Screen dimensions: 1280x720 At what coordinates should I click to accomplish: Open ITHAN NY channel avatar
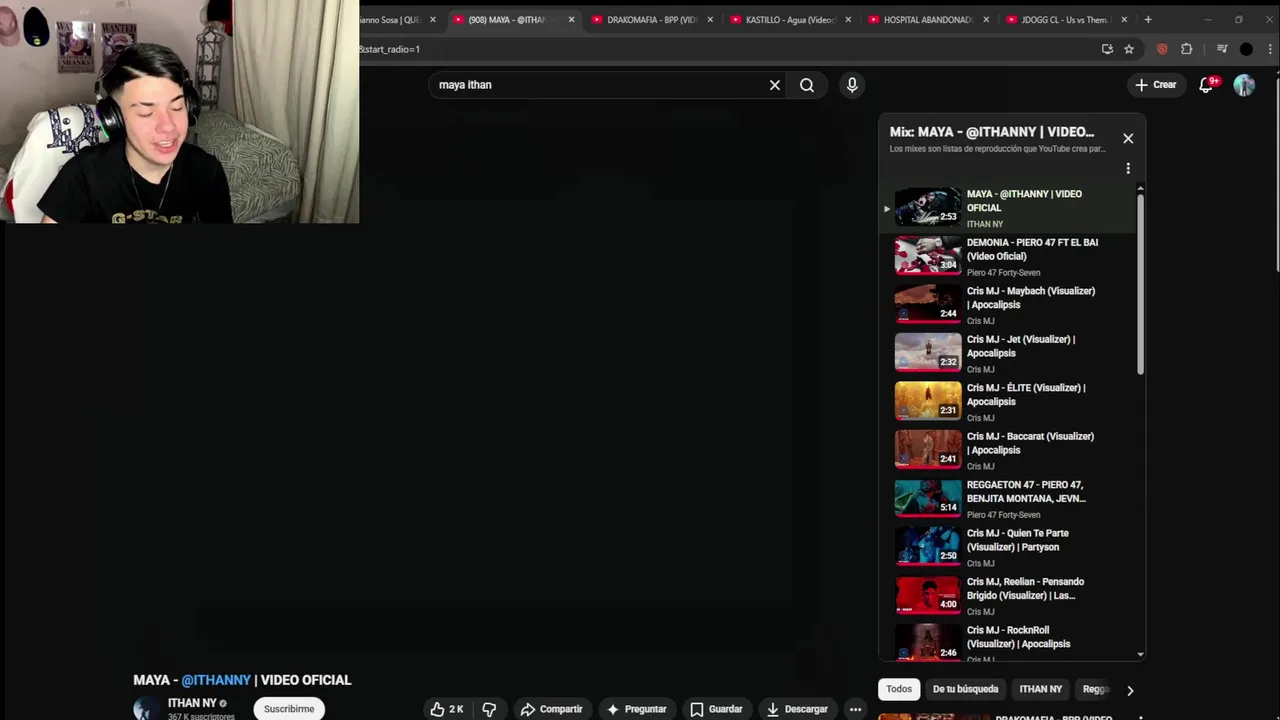[146, 708]
